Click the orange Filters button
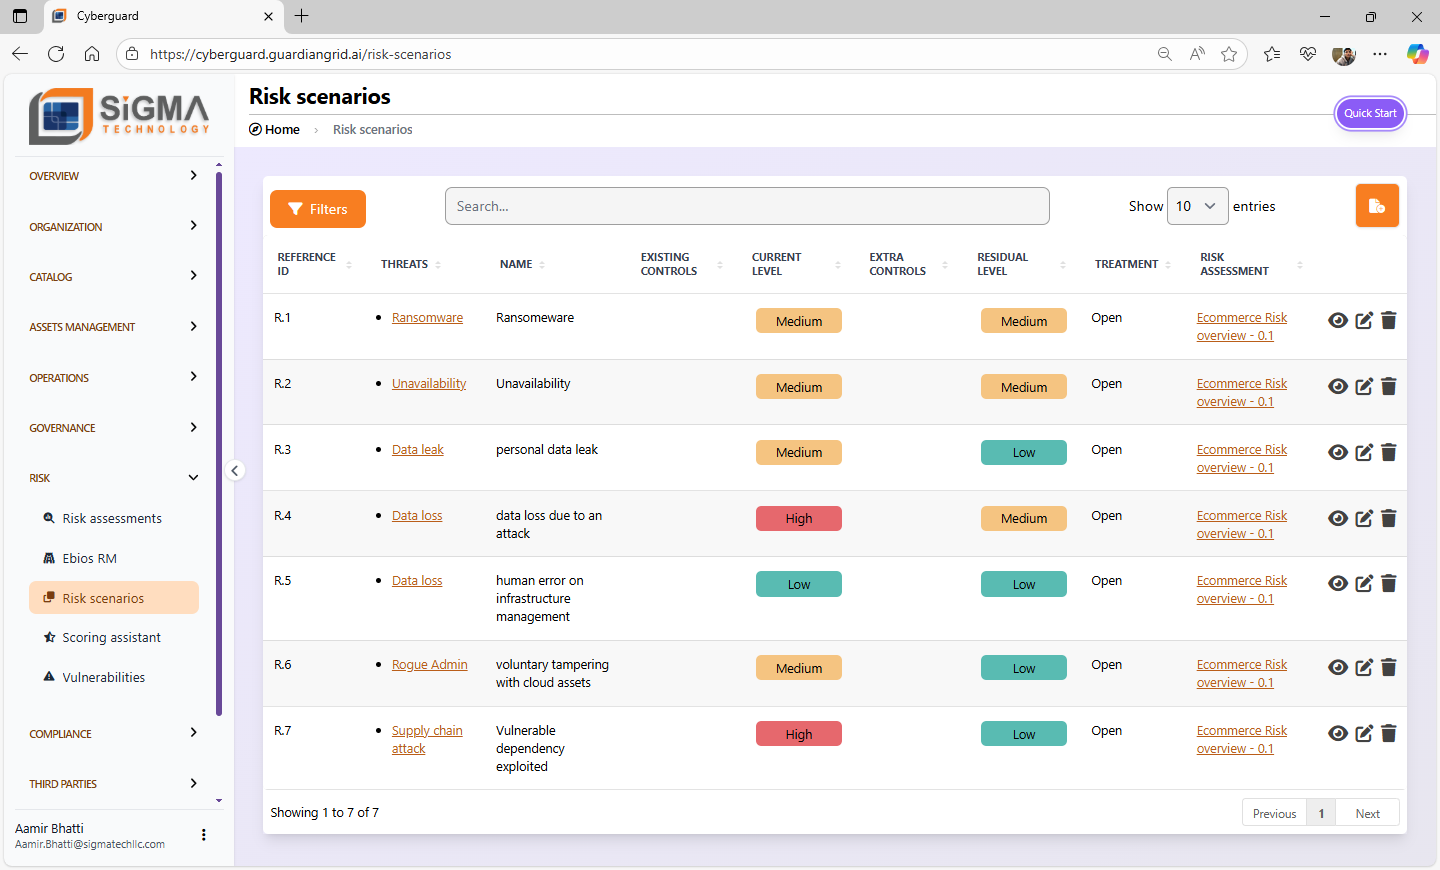The width and height of the screenshot is (1440, 870). pos(318,209)
